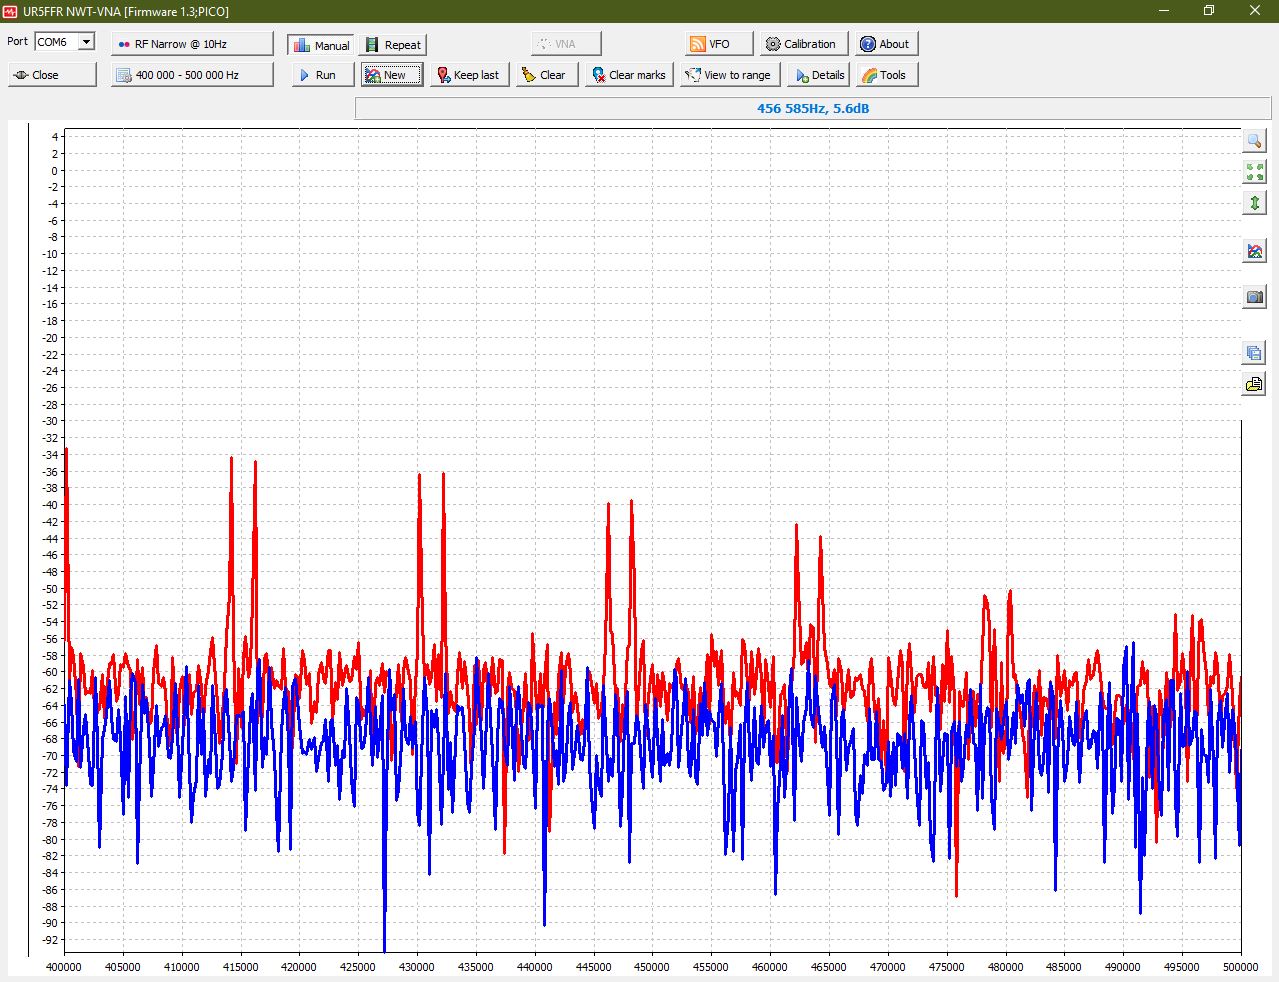Open the Calibration settings
Image resolution: width=1279 pixels, height=982 pixels.
pyautogui.click(x=803, y=44)
